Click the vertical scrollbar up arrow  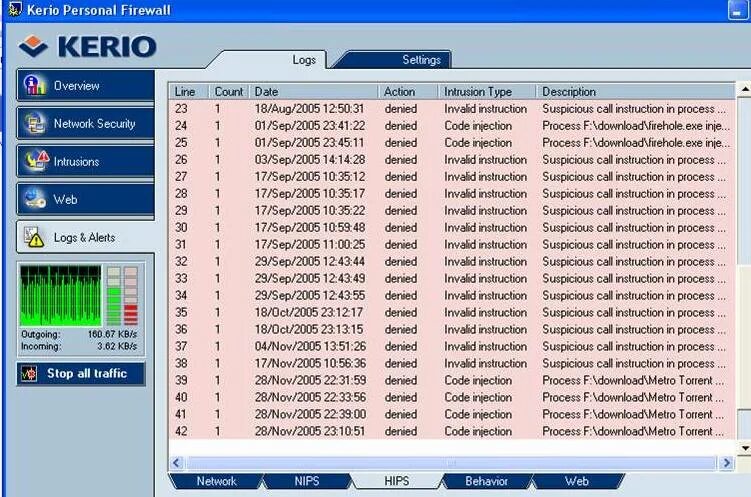744,89
